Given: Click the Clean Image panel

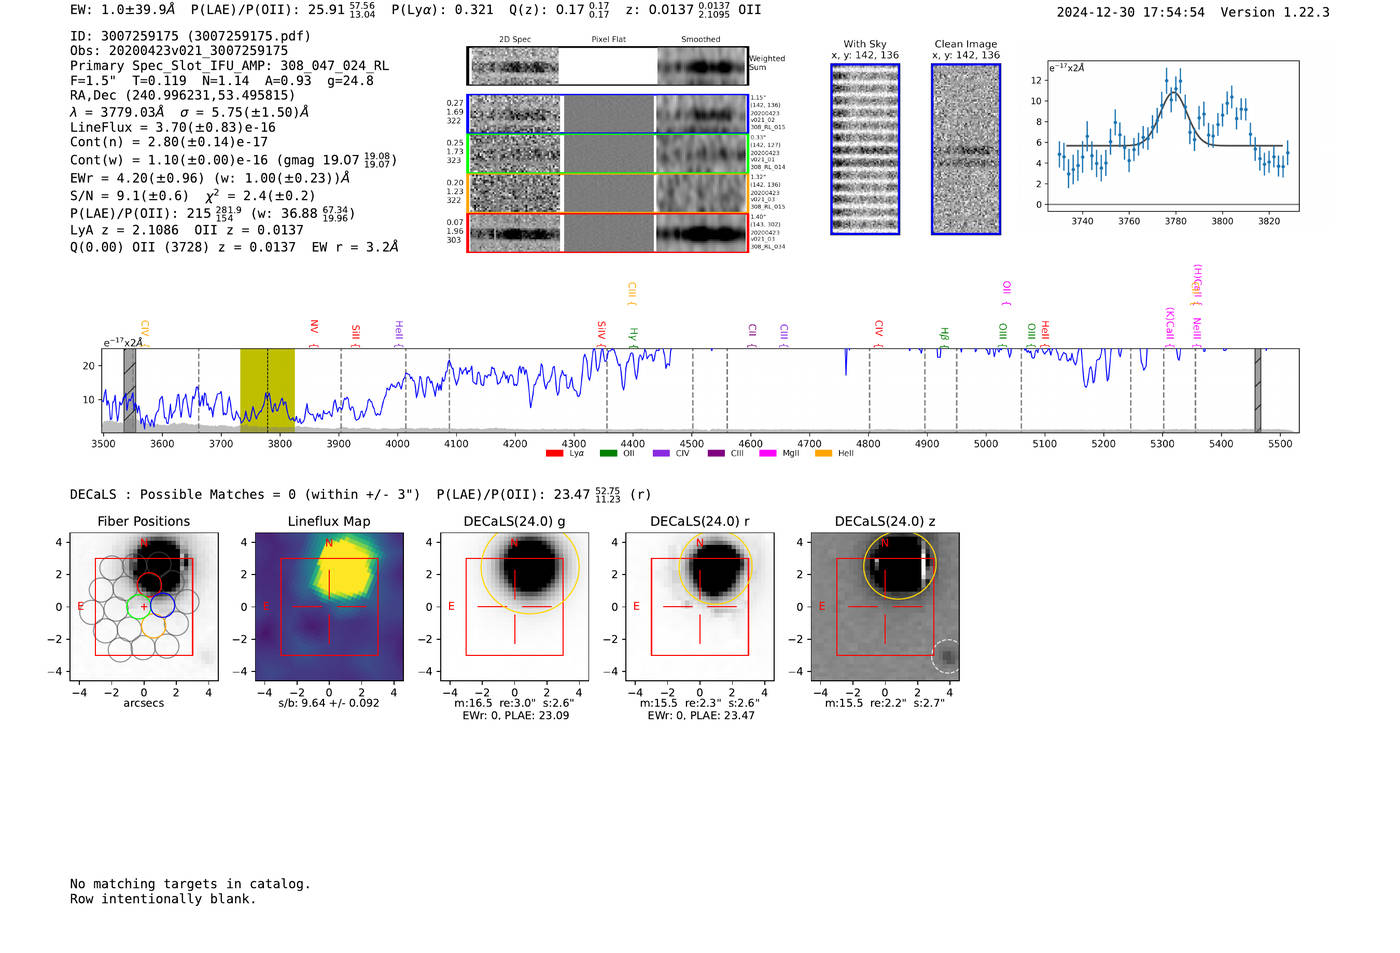Looking at the screenshot, I should click(x=966, y=149).
